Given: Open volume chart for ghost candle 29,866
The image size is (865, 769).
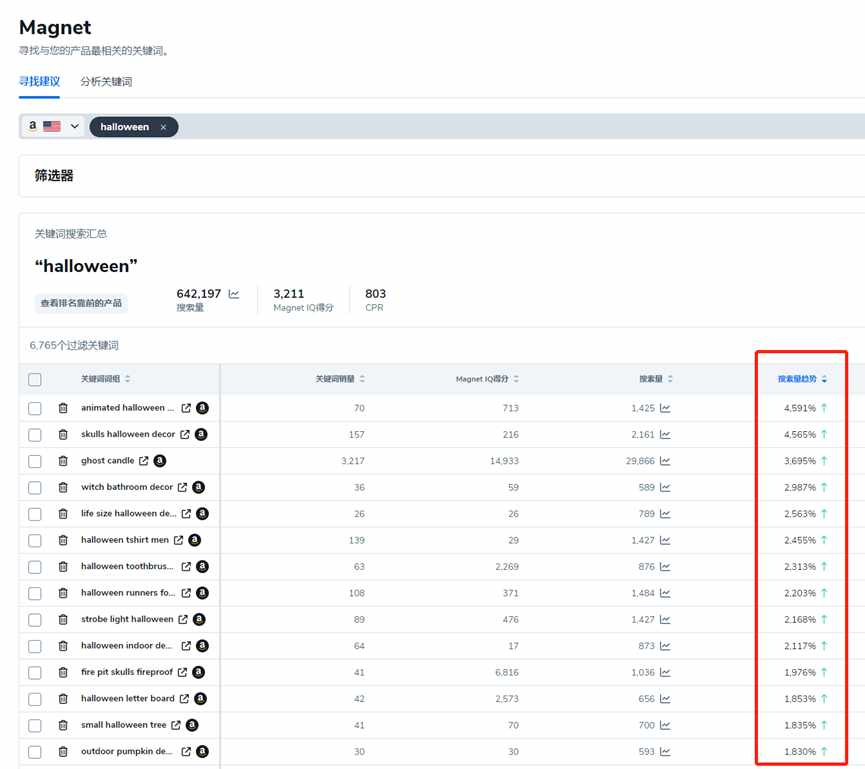Looking at the screenshot, I should (665, 461).
